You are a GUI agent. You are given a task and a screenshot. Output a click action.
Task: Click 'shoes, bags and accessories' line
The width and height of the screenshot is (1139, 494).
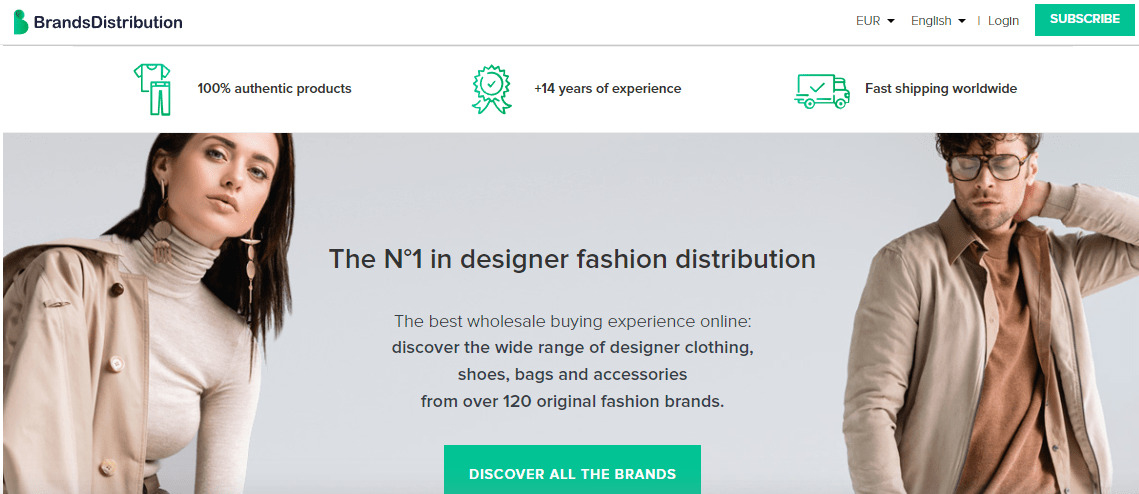(572, 375)
